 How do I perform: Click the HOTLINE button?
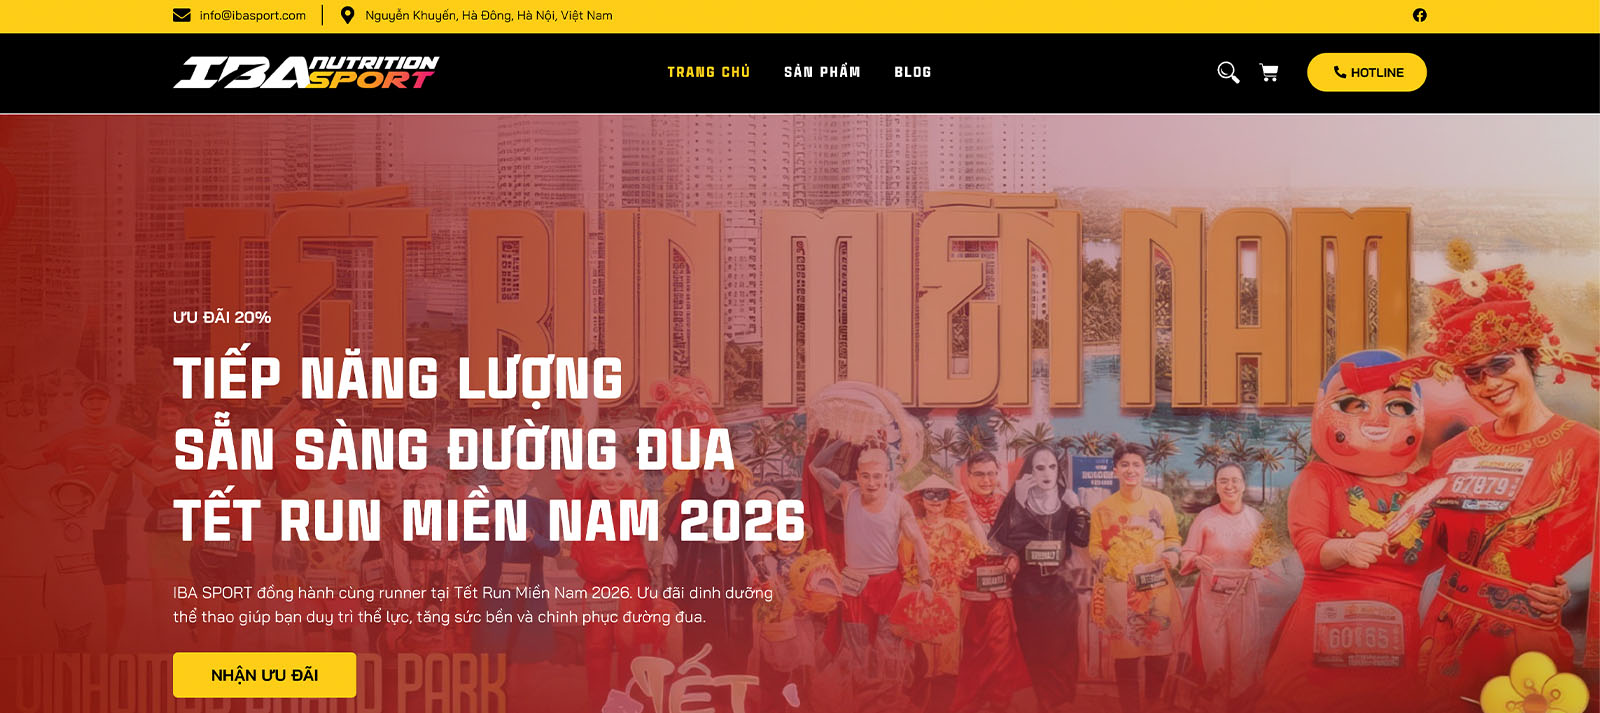click(x=1367, y=72)
